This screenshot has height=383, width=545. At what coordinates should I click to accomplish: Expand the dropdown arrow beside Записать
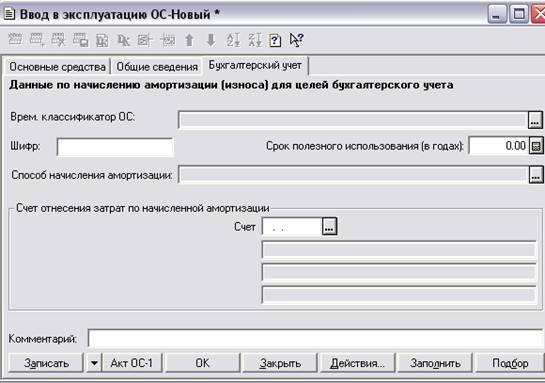point(93,363)
